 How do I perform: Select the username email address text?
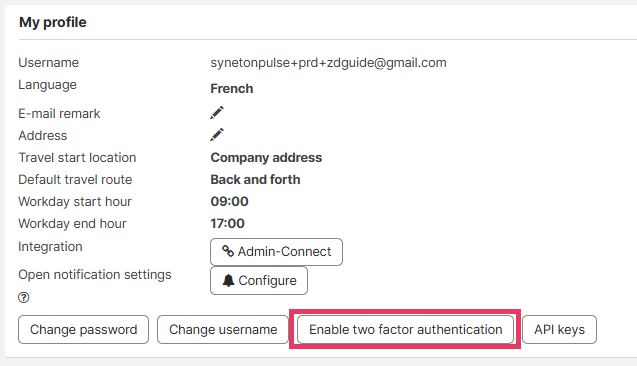(x=328, y=63)
